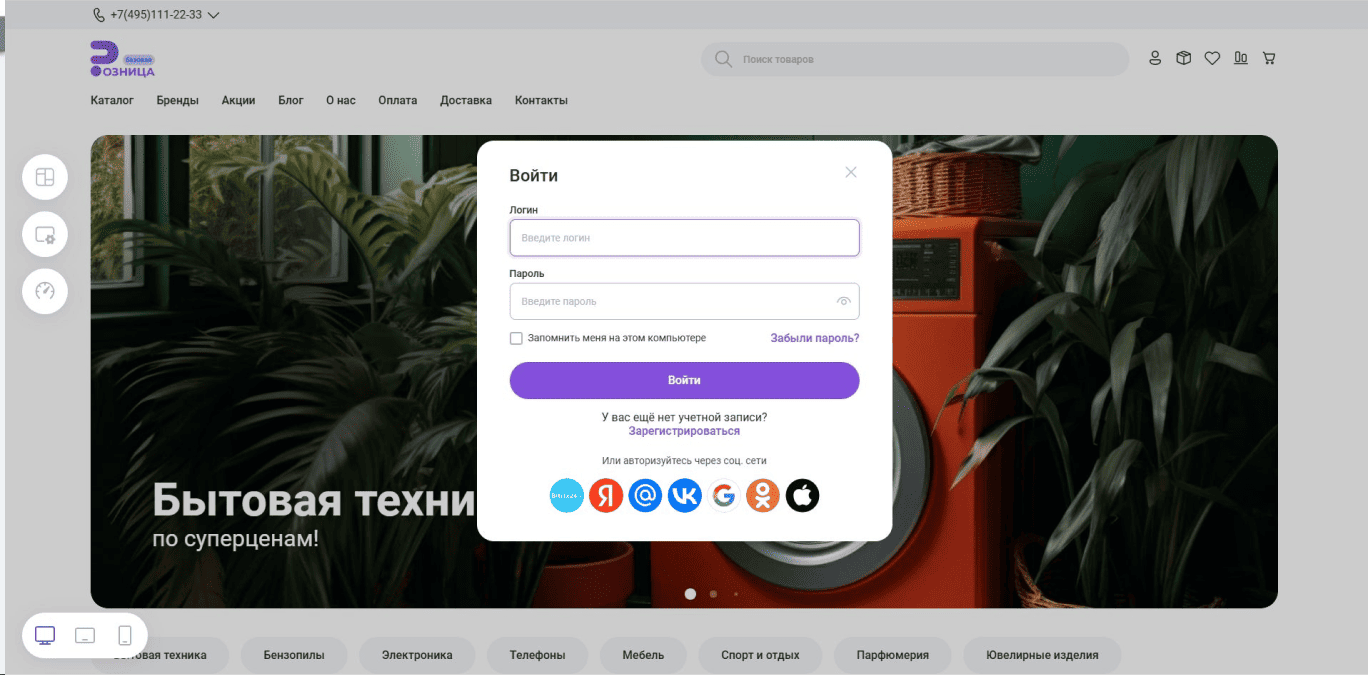The height and width of the screenshot is (675, 1368).
Task: Open the Телефоны category chip
Action: (537, 655)
